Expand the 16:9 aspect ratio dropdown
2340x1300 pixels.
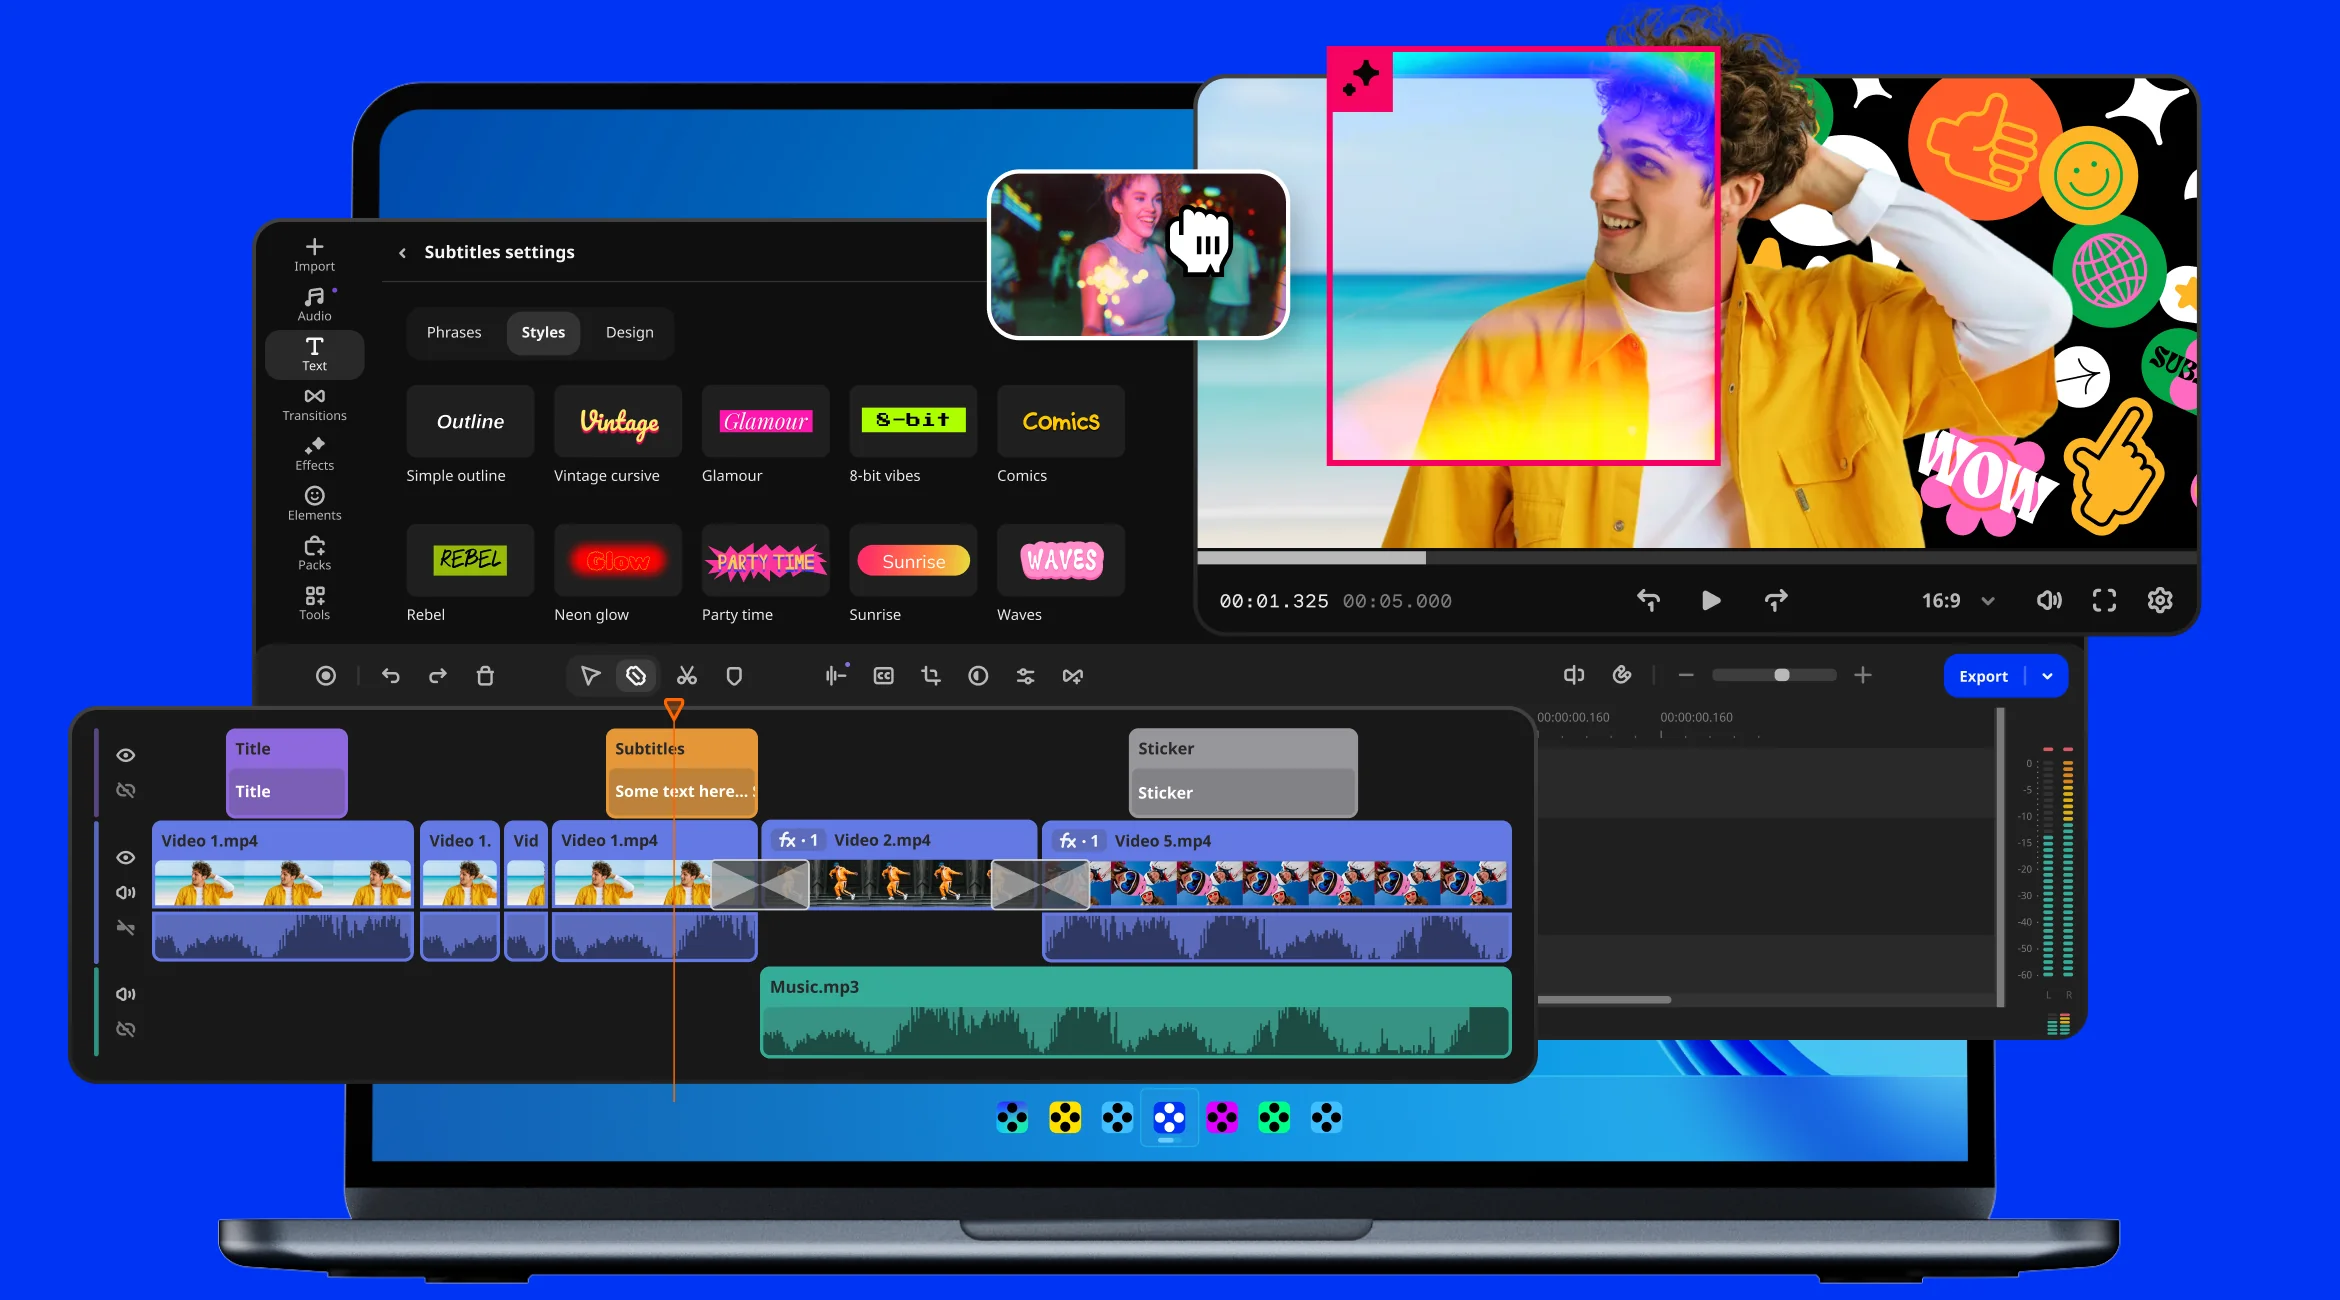pos(1988,601)
